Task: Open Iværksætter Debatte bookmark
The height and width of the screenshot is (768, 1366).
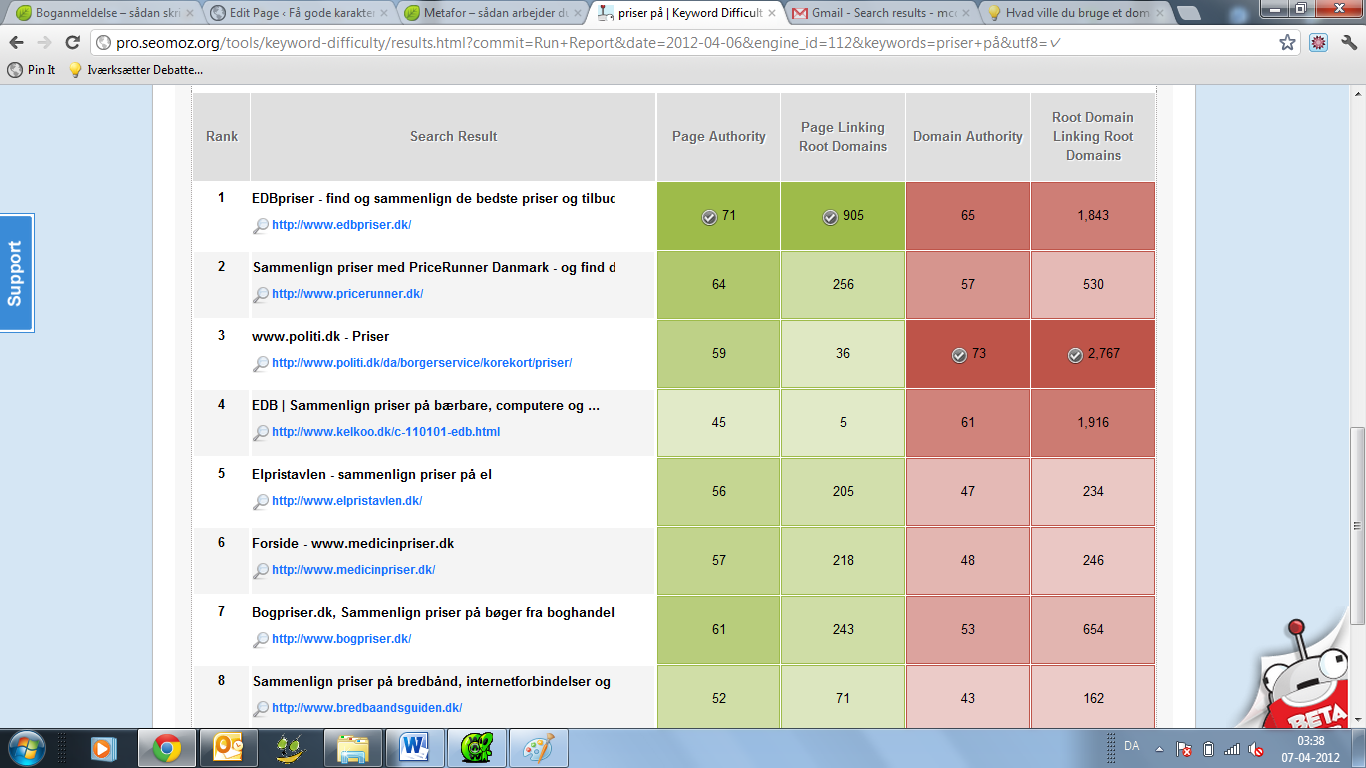Action: coord(135,70)
